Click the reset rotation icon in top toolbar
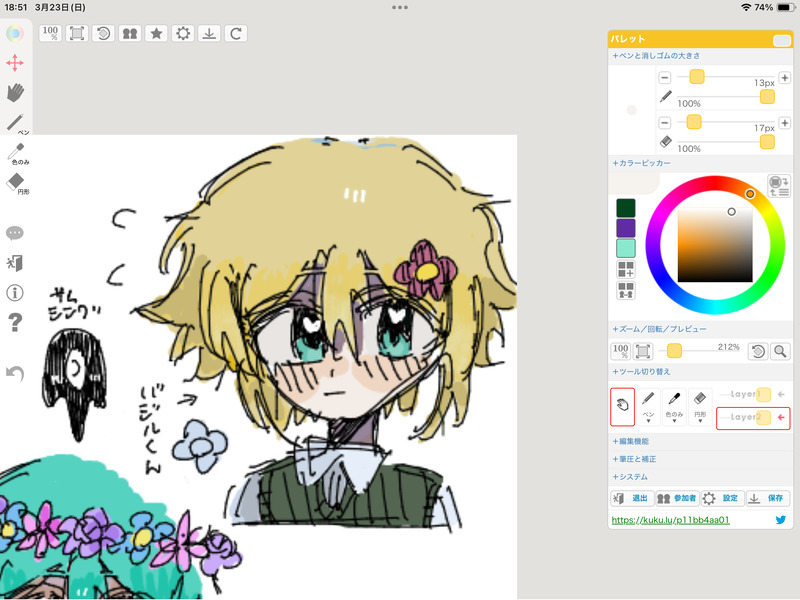Image resolution: width=800 pixels, height=600 pixels. click(103, 34)
